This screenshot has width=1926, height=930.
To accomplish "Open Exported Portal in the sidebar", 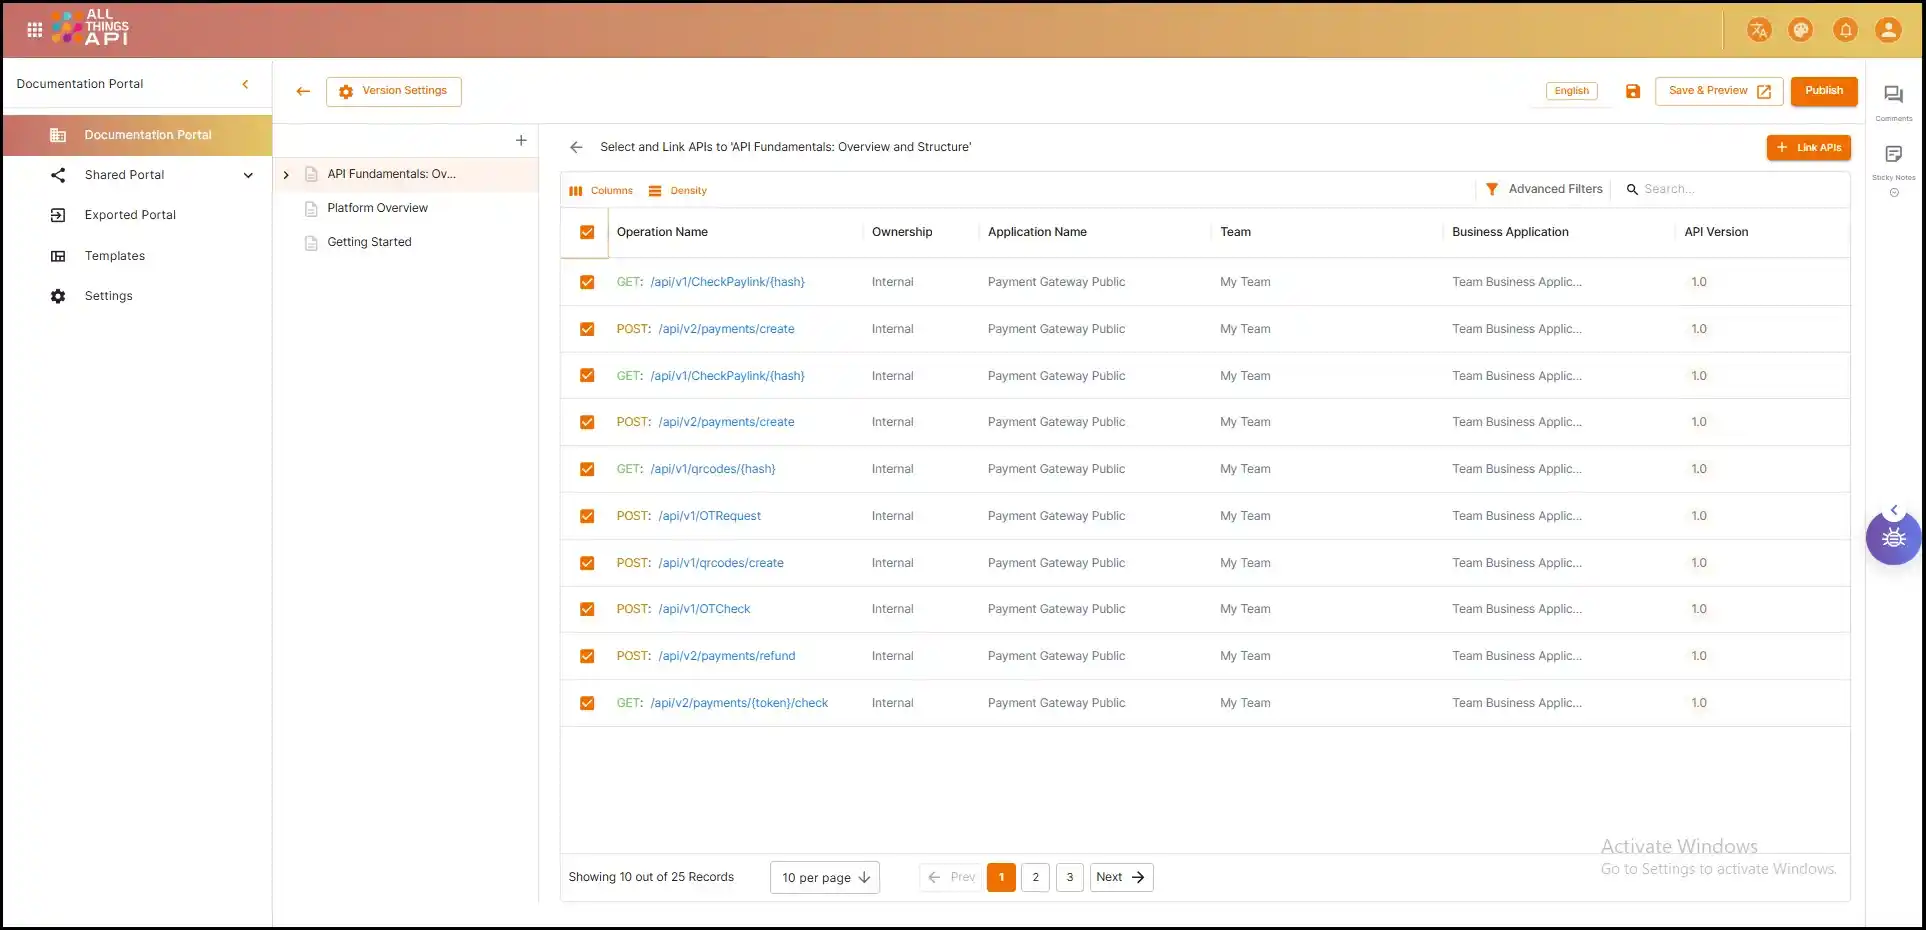I will [x=130, y=215].
